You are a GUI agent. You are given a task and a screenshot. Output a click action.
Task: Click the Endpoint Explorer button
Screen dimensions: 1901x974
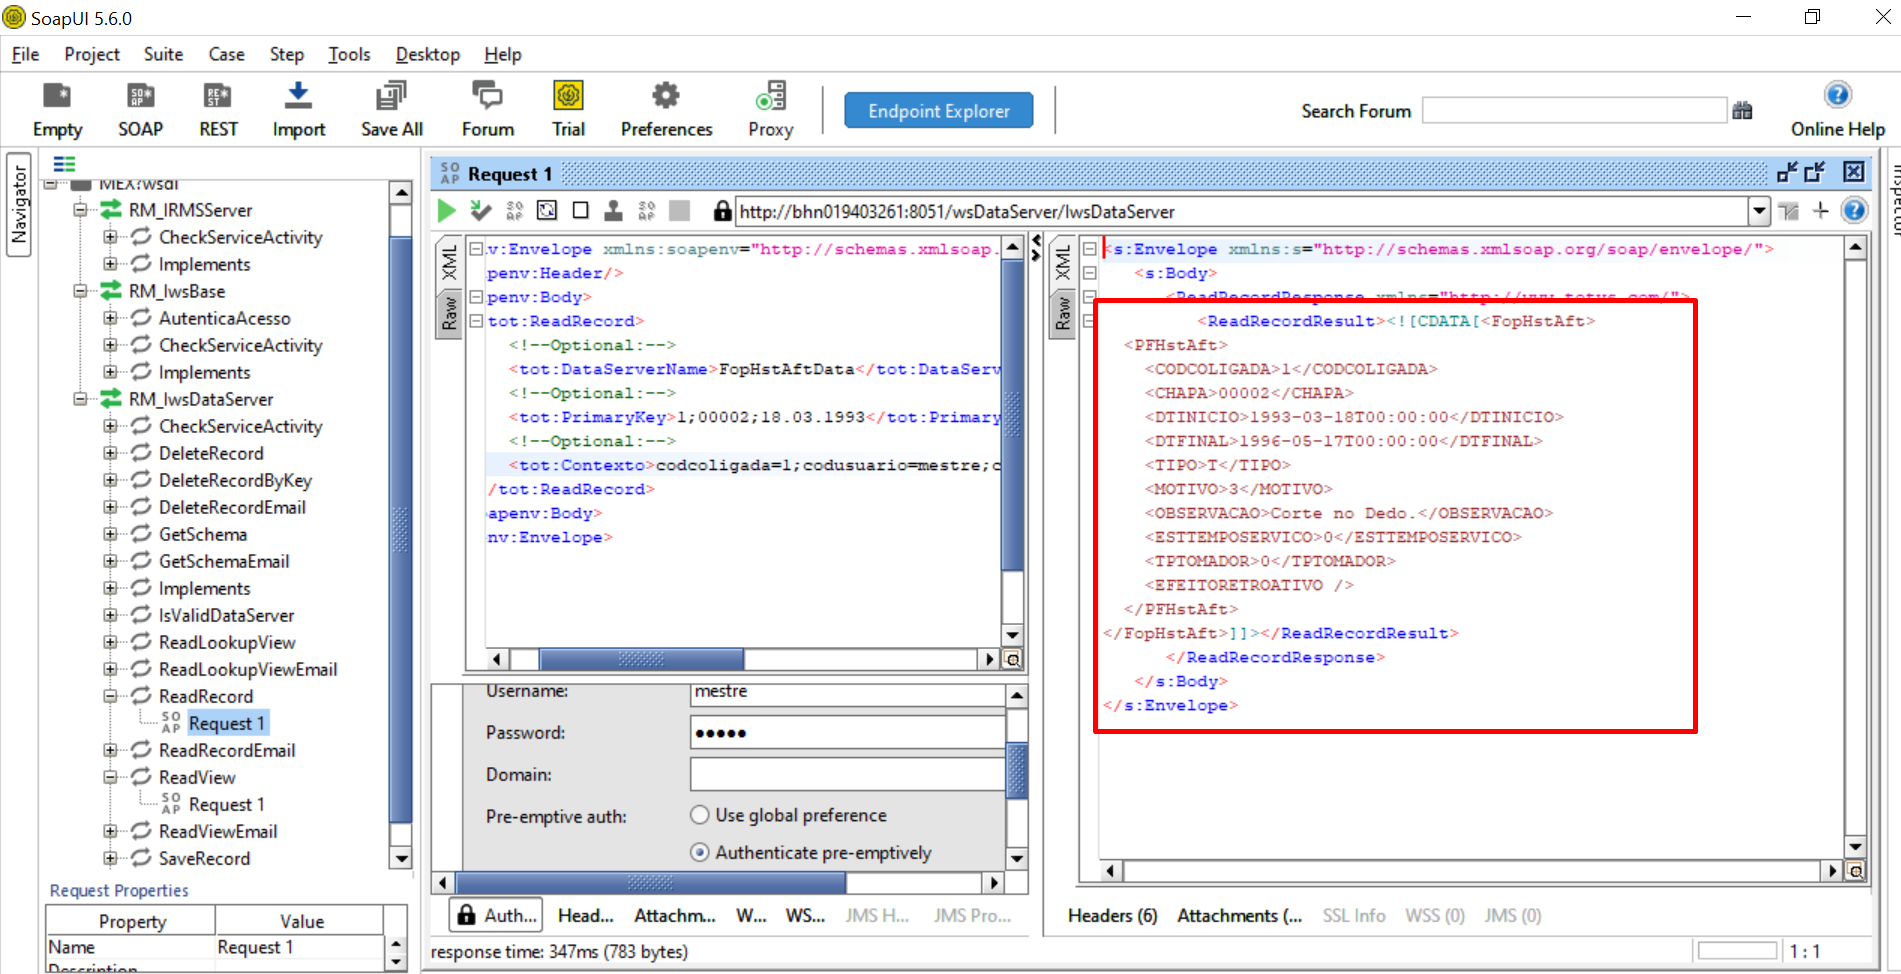pyautogui.click(x=938, y=110)
